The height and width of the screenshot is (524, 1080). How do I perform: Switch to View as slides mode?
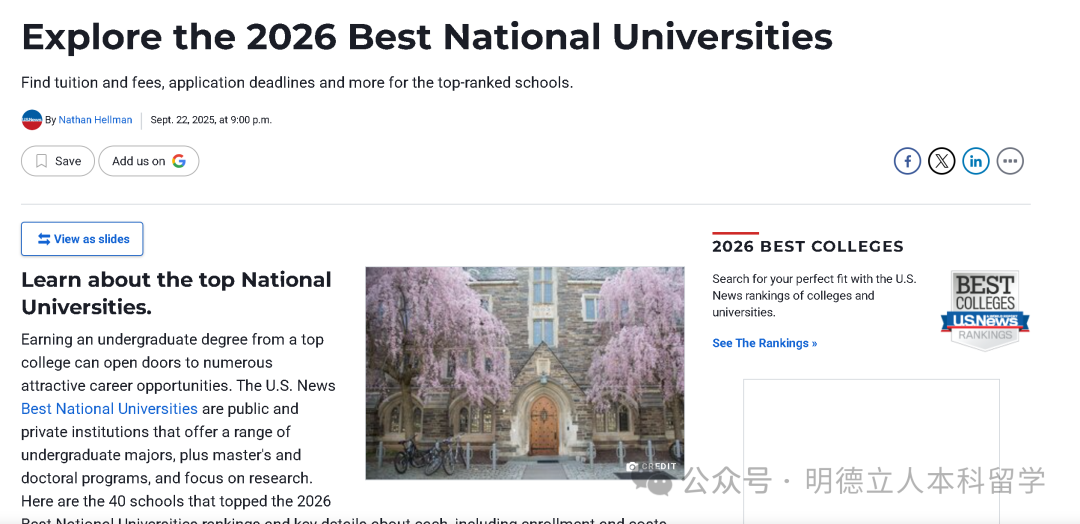click(x=82, y=239)
